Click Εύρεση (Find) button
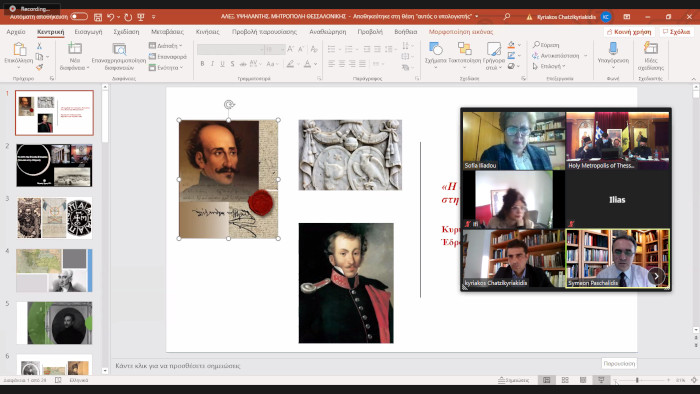The width and height of the screenshot is (700, 394). click(x=546, y=45)
